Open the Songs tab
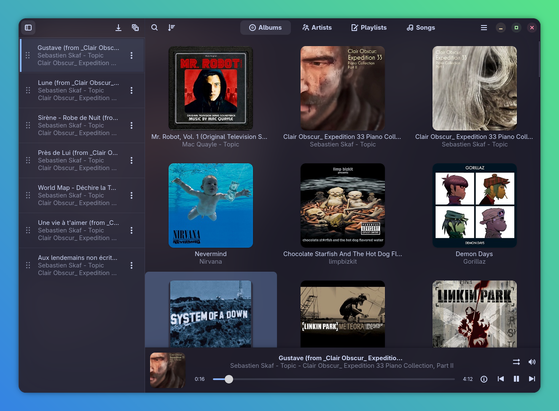559x411 pixels. coord(421,27)
